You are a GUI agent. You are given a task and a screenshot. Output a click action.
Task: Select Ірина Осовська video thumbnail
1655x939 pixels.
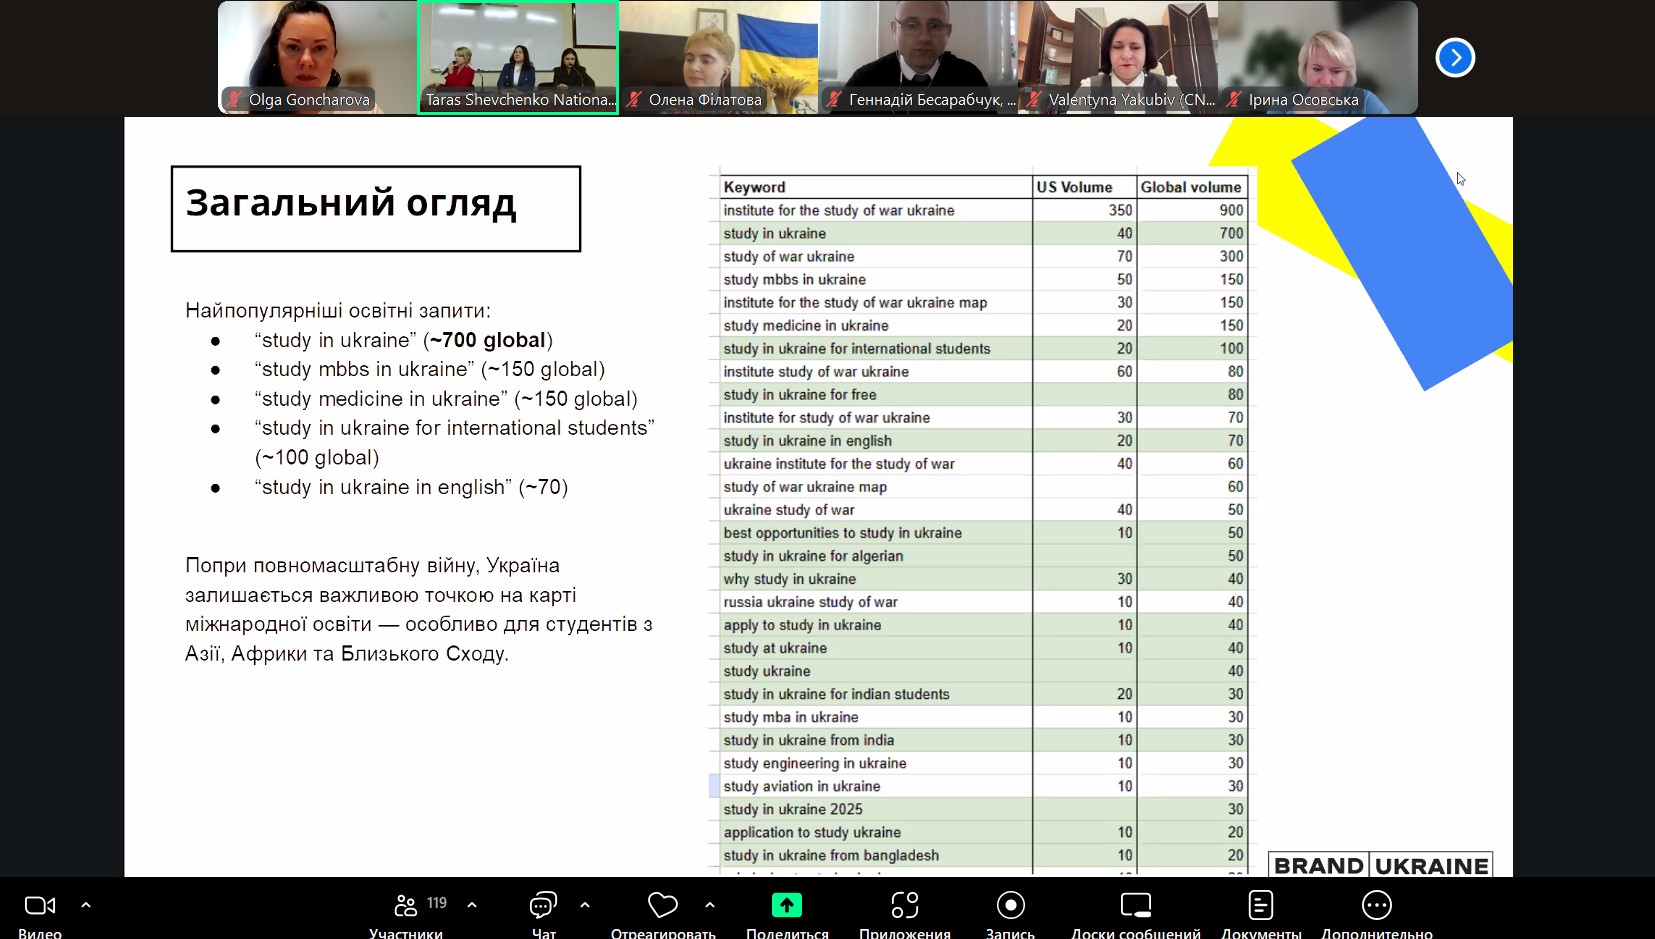[1318, 57]
